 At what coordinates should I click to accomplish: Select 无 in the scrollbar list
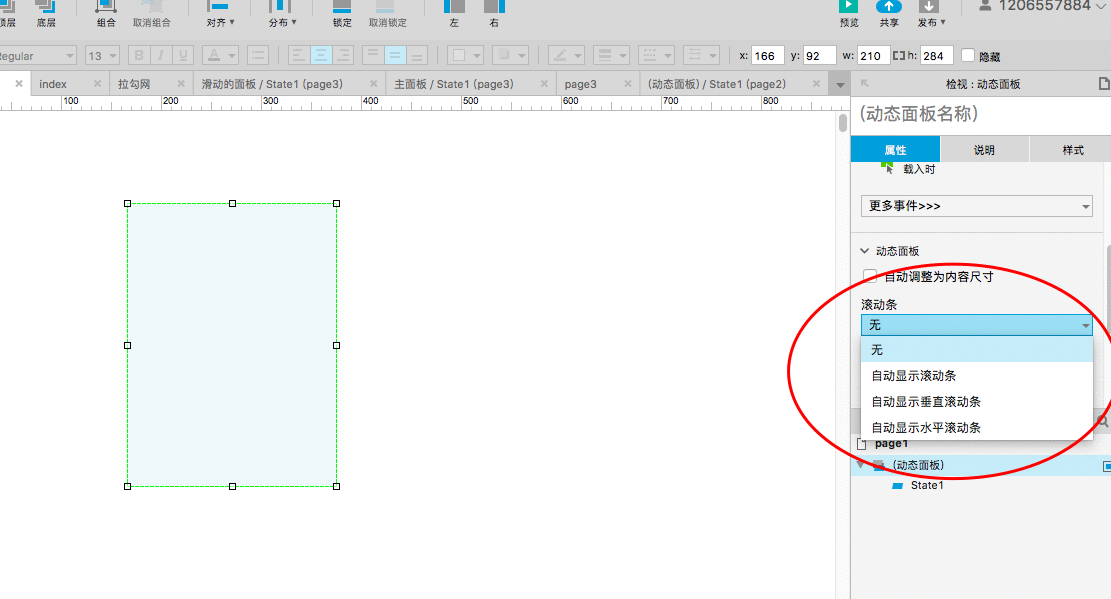coord(976,349)
